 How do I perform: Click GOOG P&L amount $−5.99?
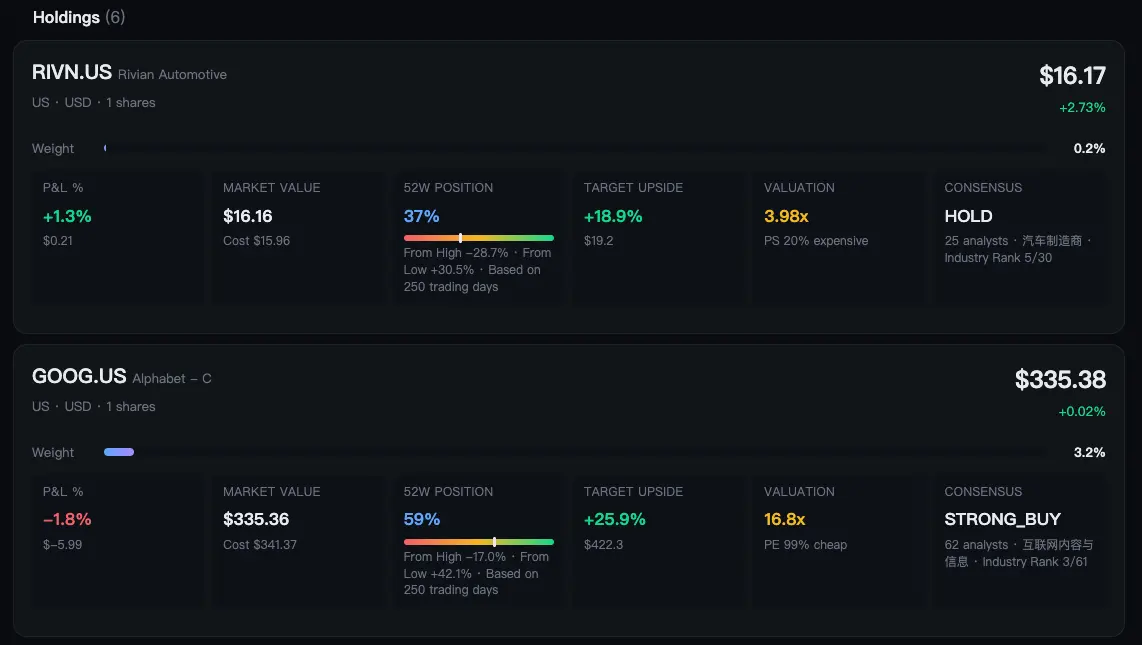(x=63, y=545)
